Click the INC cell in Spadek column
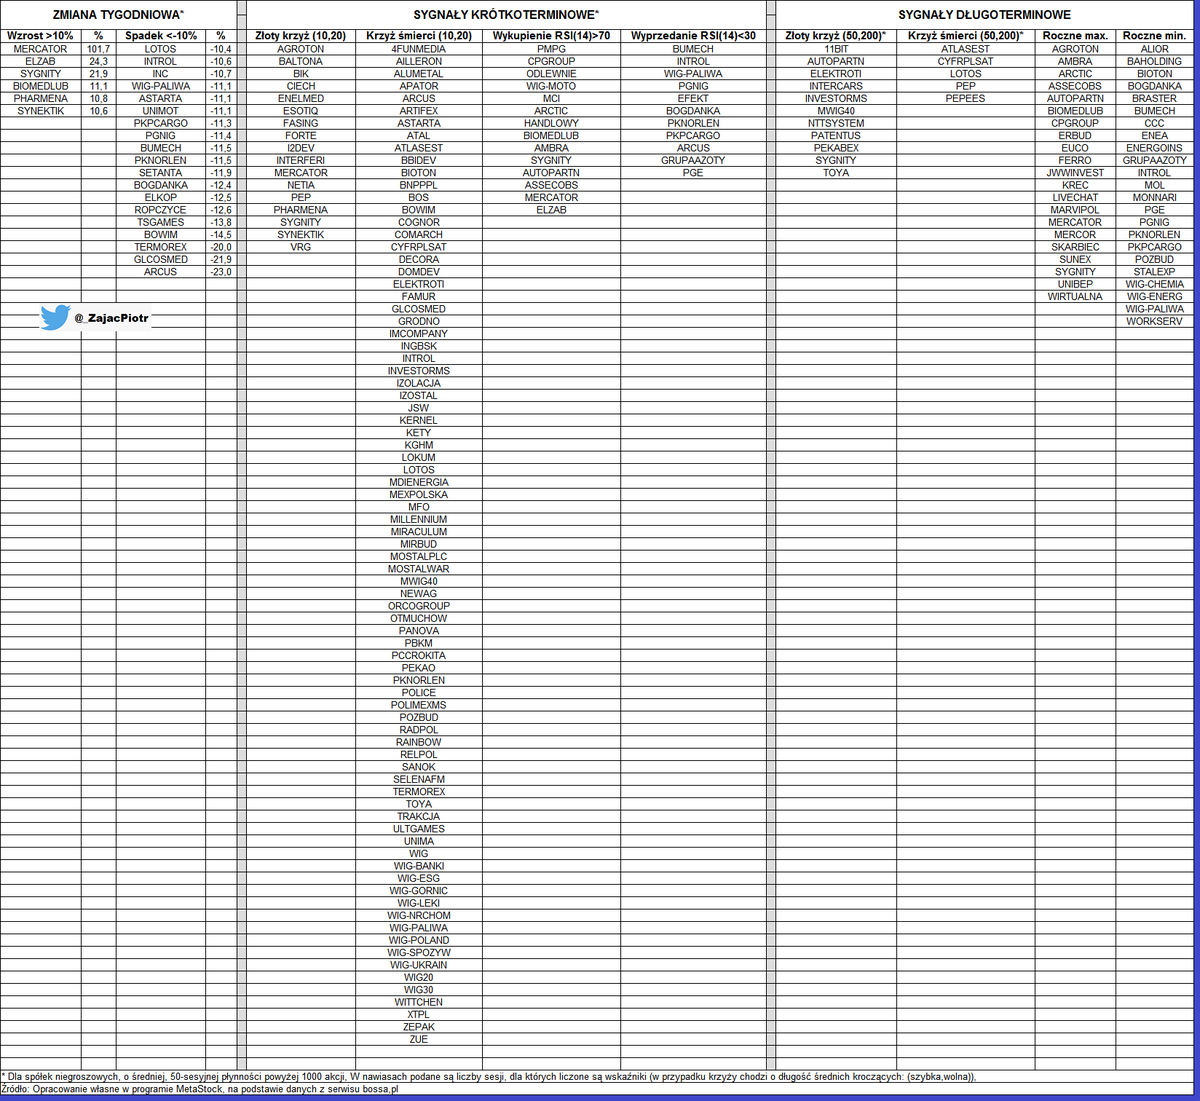The height and width of the screenshot is (1101, 1200). tap(160, 74)
